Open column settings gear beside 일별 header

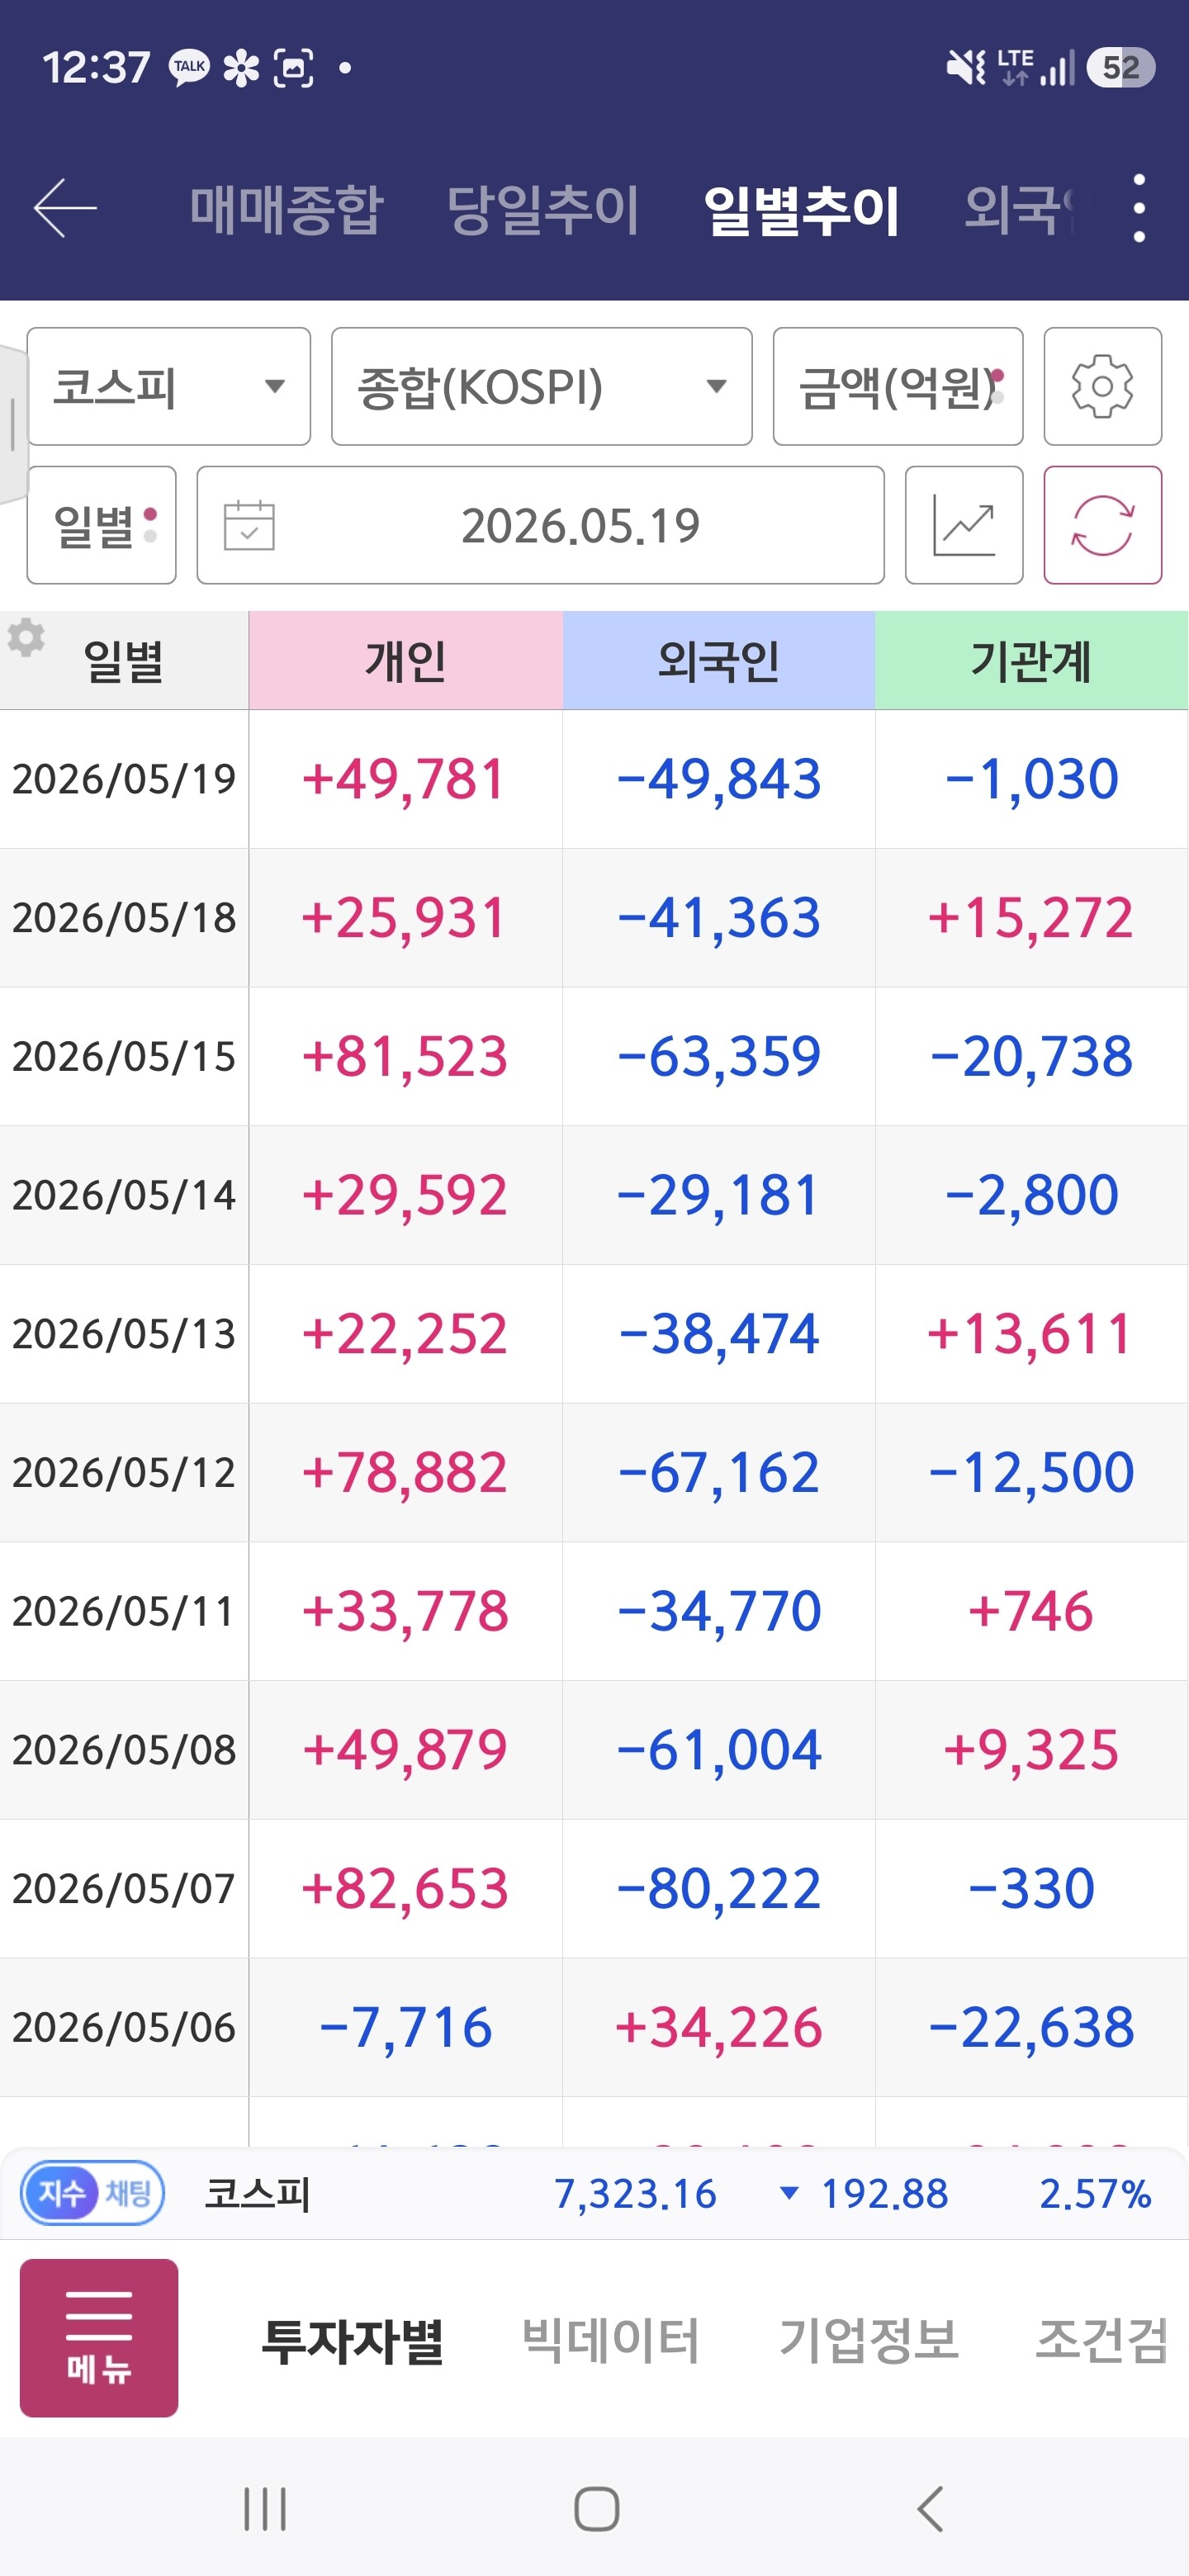pyautogui.click(x=26, y=637)
